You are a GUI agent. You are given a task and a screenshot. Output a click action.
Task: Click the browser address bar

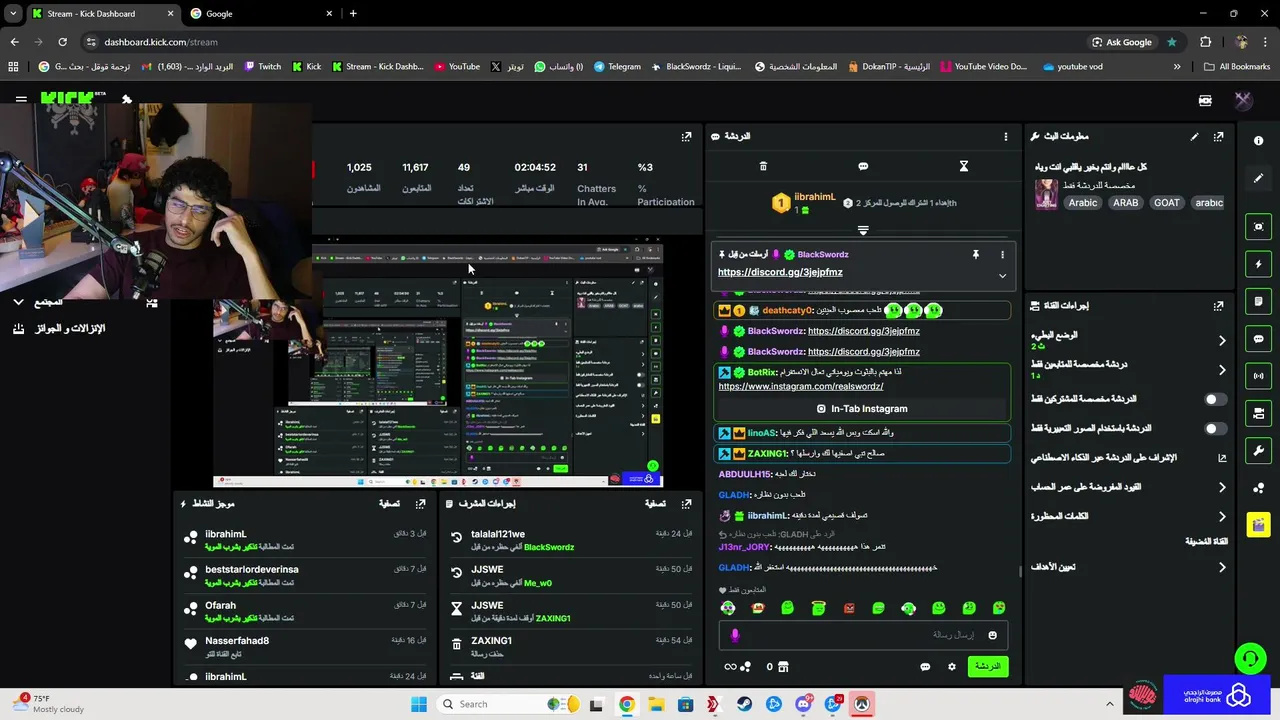(580, 42)
